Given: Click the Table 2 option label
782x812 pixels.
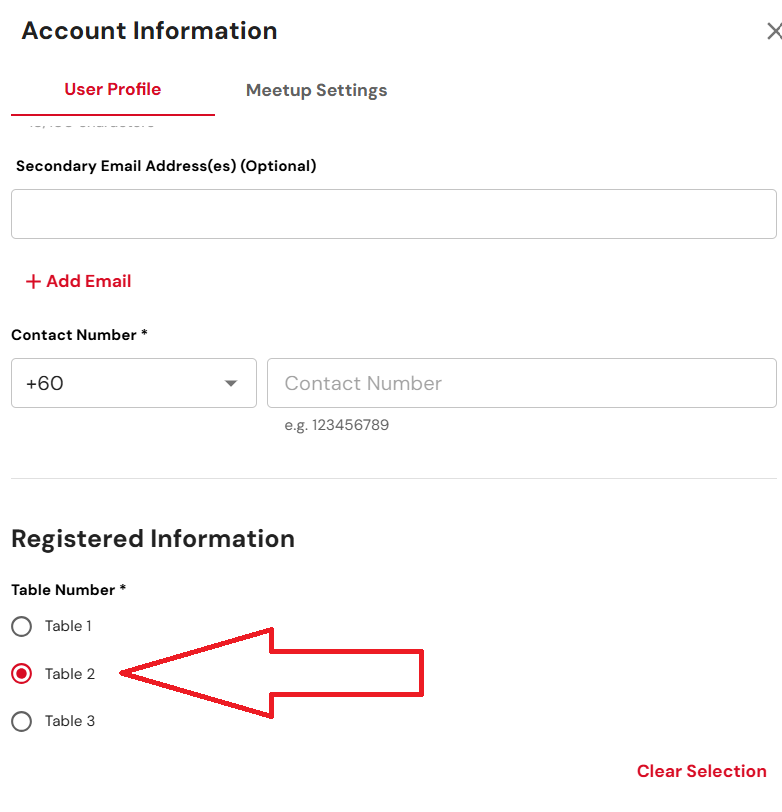Looking at the screenshot, I should click(x=70, y=674).
